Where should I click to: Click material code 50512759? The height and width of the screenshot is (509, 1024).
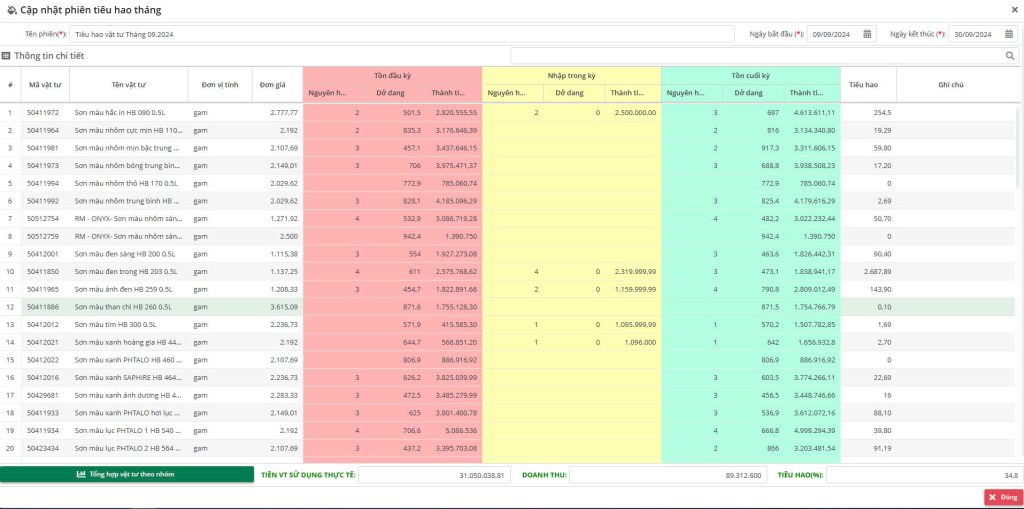click(43, 237)
